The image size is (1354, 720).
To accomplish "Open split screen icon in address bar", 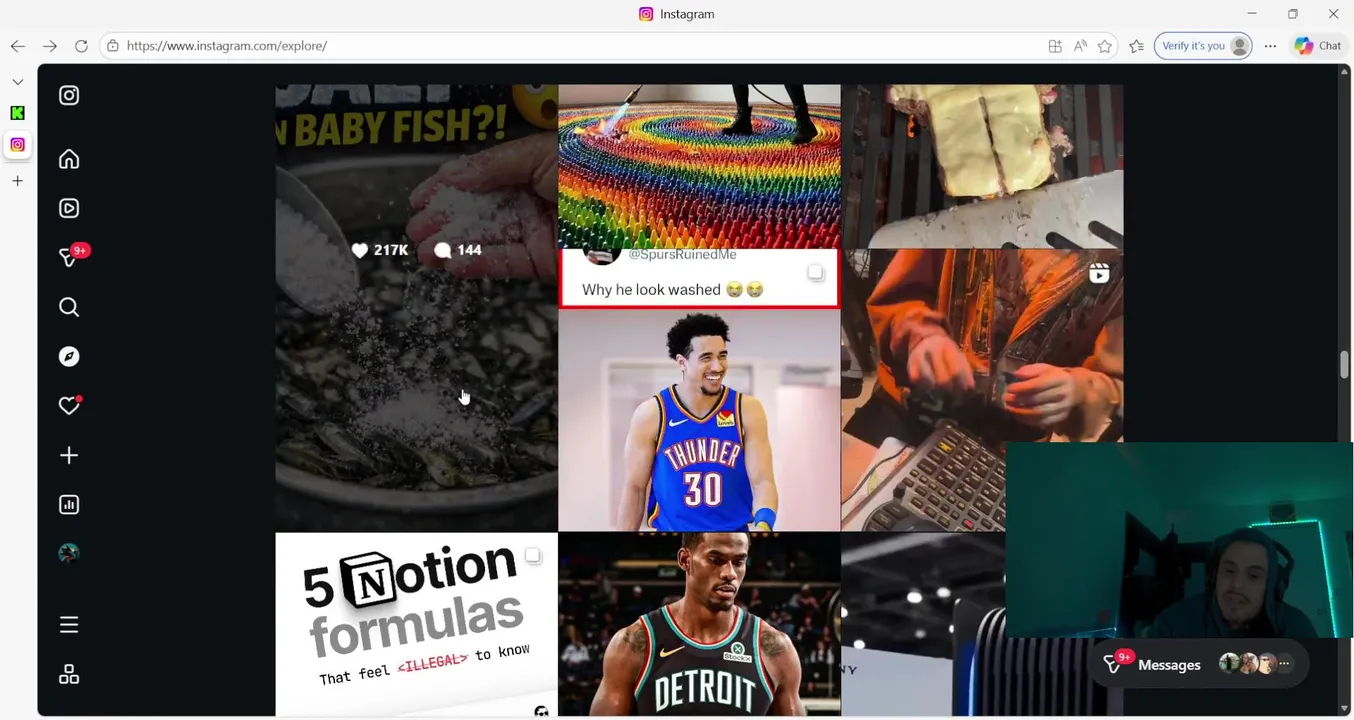I will pos(1055,46).
